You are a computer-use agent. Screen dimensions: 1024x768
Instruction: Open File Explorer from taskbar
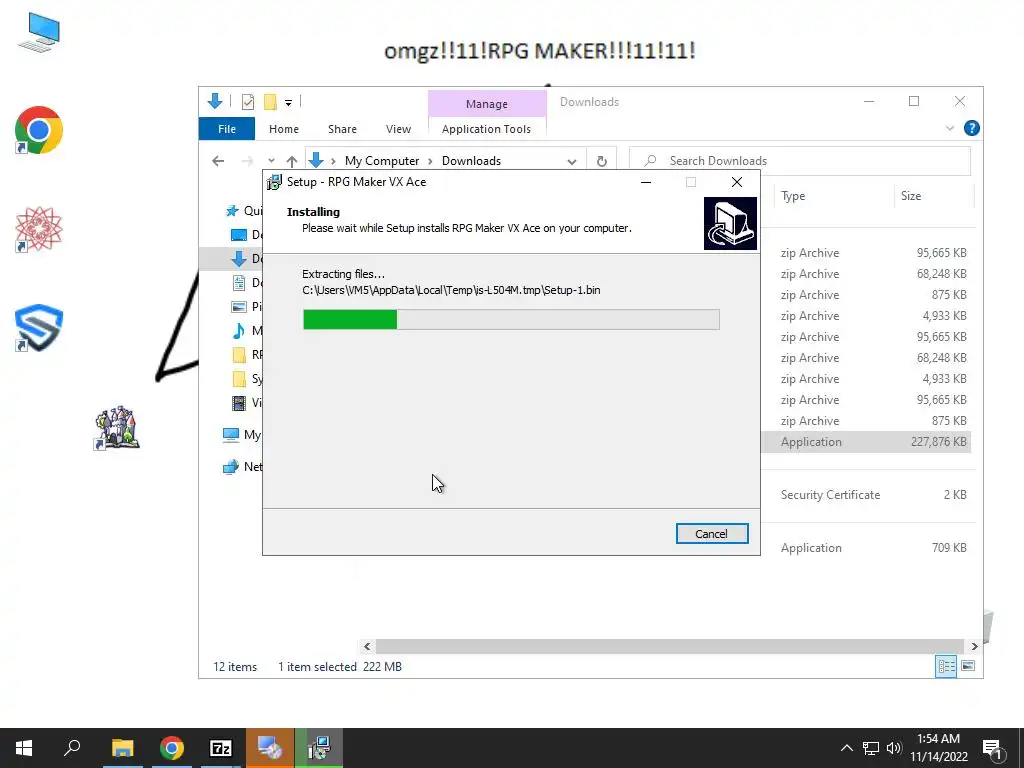coord(122,748)
